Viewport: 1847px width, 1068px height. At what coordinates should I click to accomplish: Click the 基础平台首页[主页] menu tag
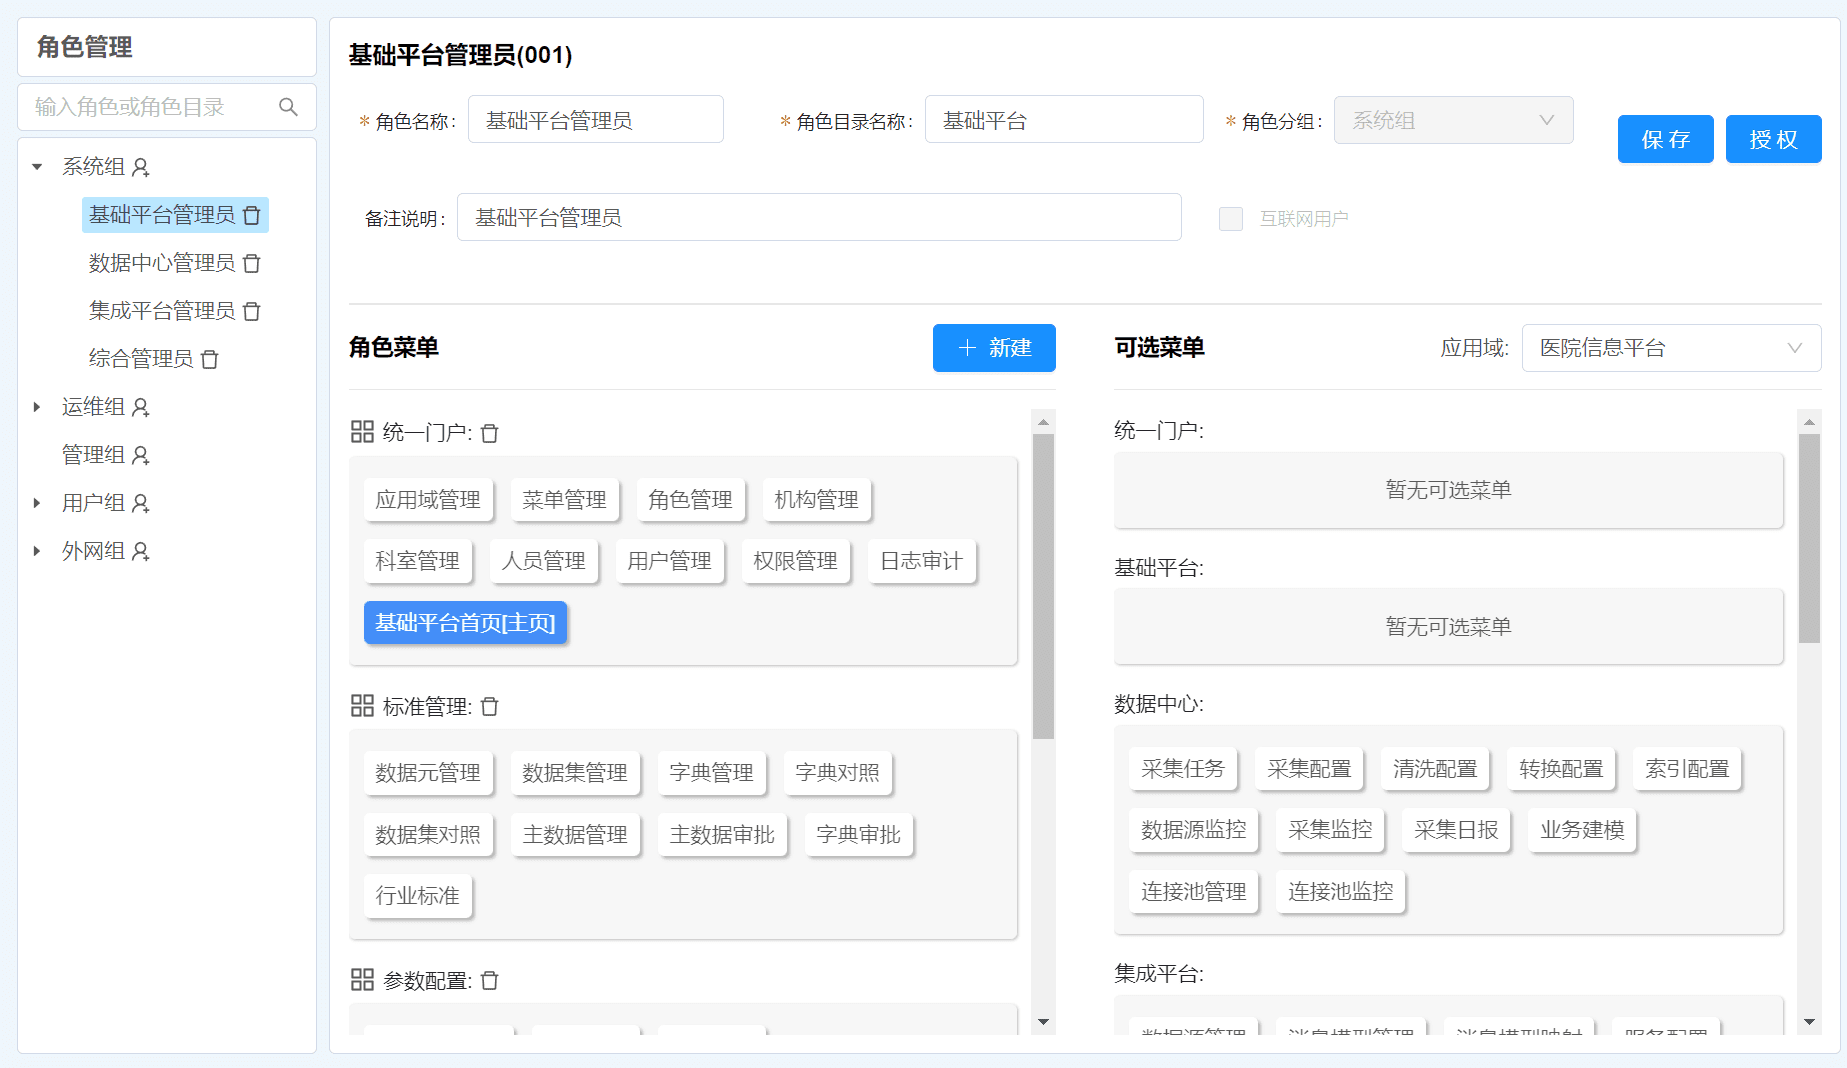[x=465, y=623]
